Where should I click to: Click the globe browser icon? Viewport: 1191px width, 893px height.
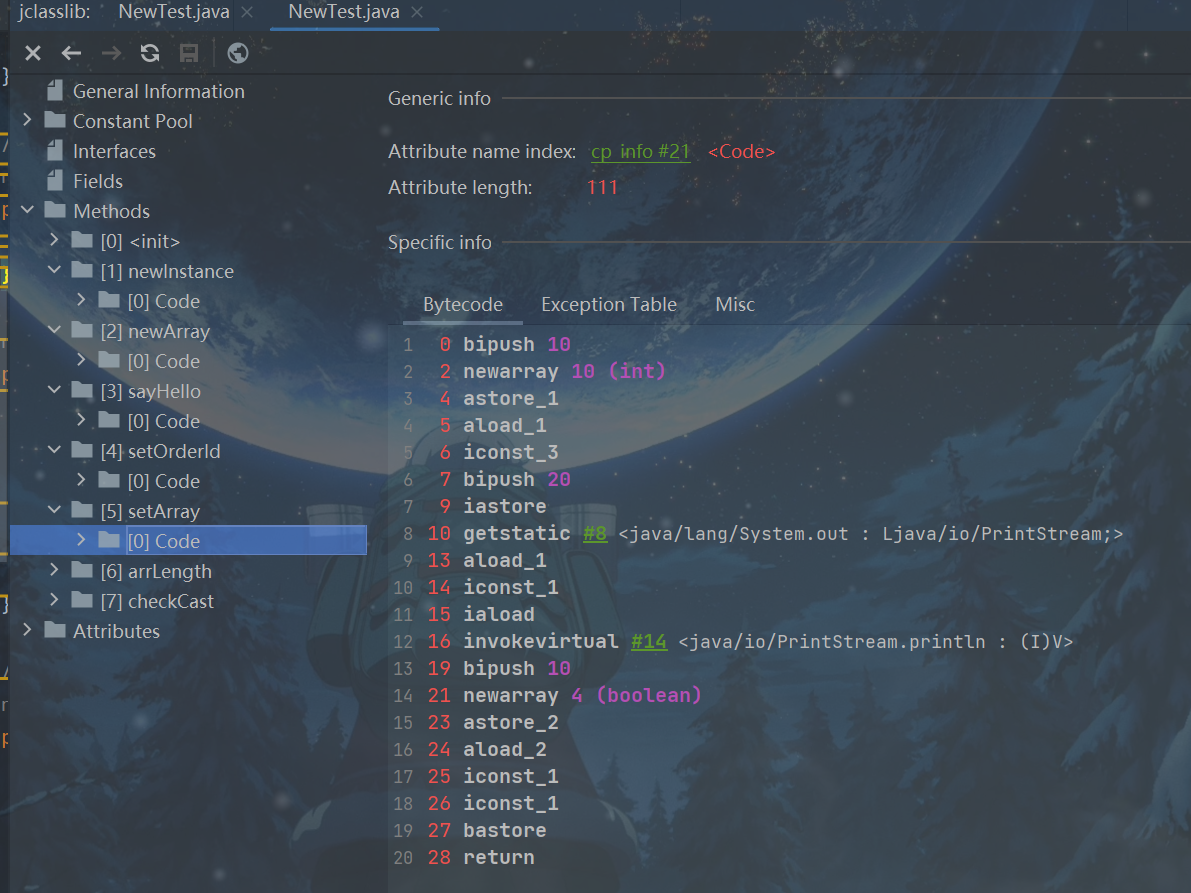click(x=238, y=54)
